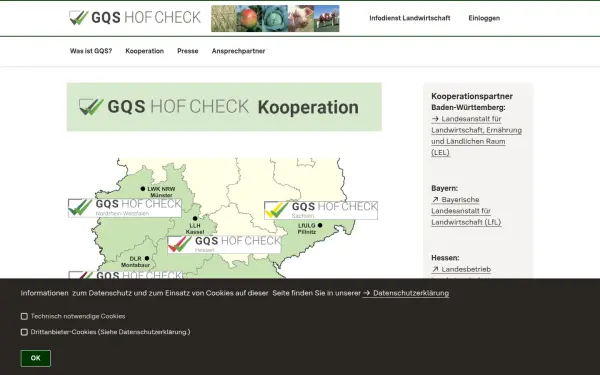Viewport: 600px width, 375px height.
Task: Click the LWK NRW Münster map marker
Action: point(143,189)
